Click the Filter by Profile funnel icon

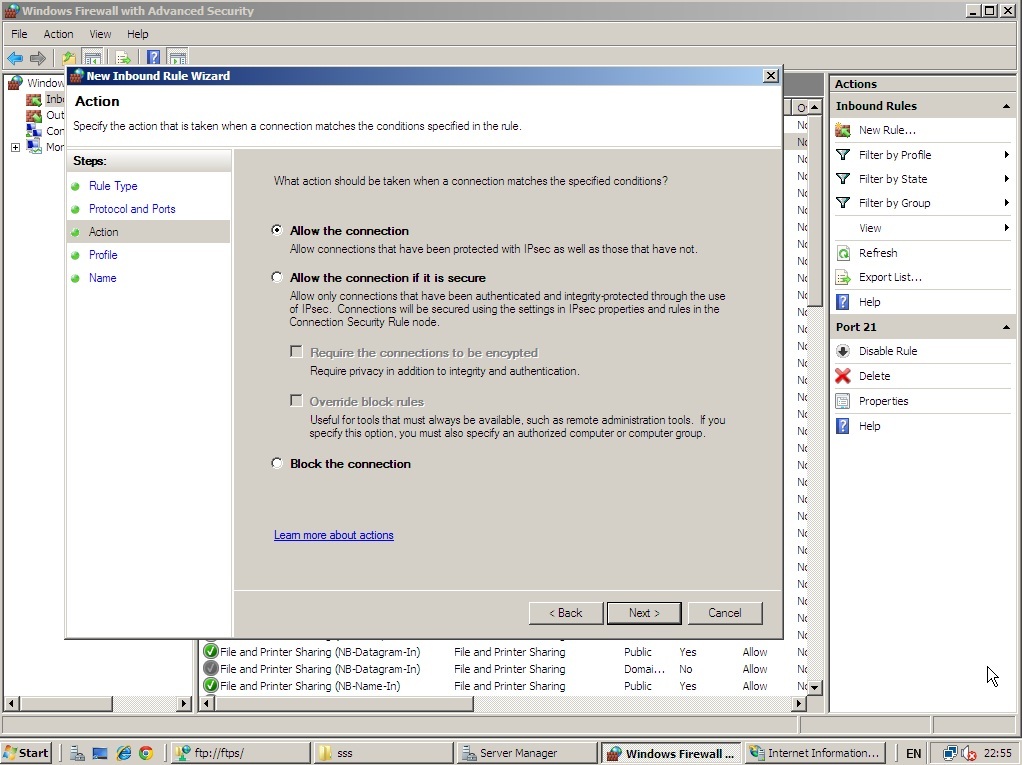(843, 154)
